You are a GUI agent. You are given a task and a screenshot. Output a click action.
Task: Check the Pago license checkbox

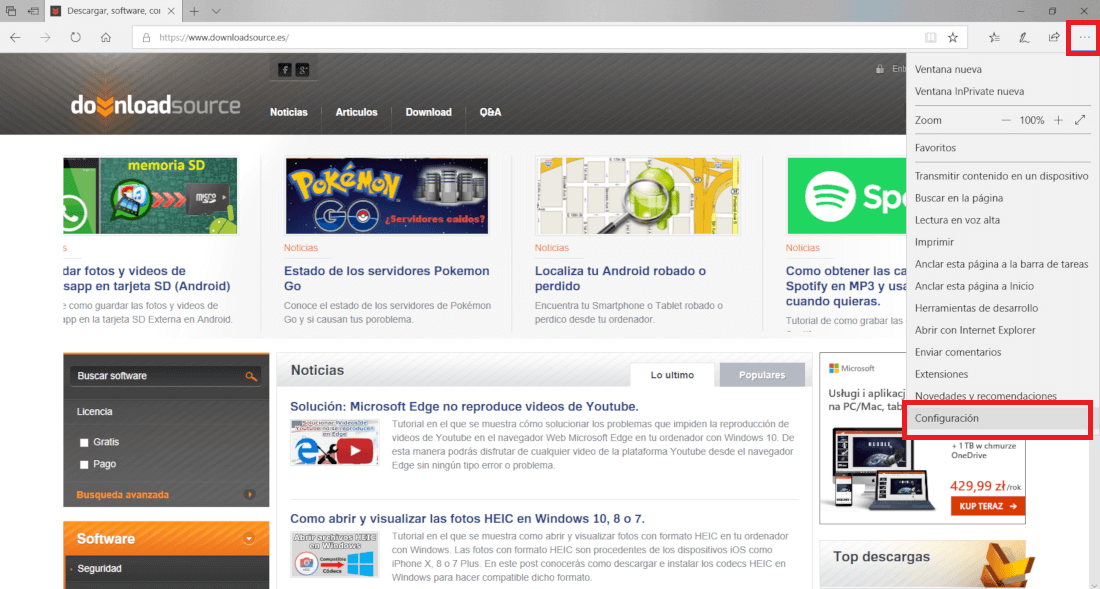pyautogui.click(x=84, y=464)
